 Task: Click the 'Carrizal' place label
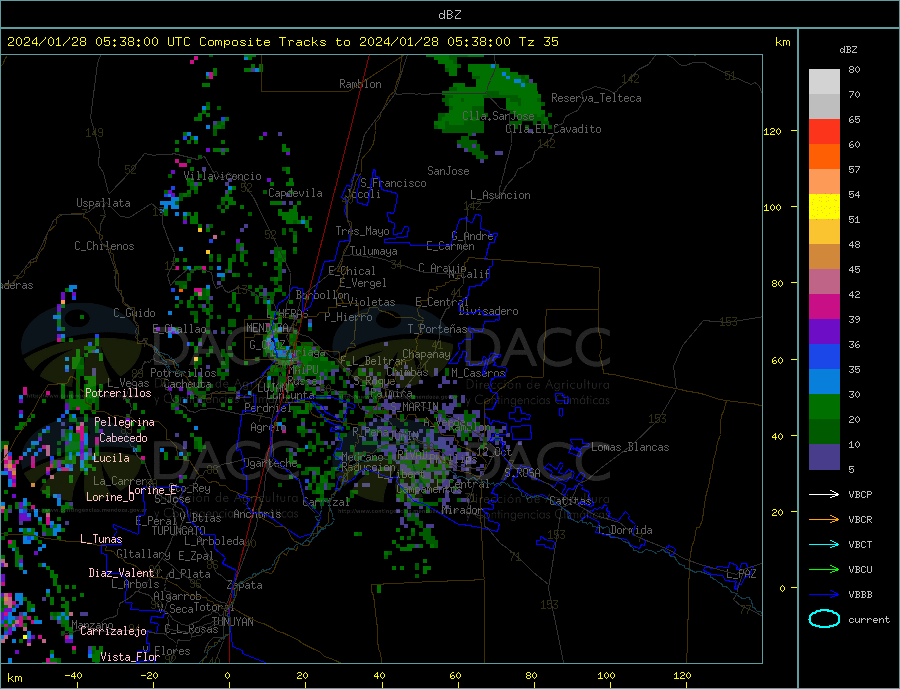click(326, 502)
